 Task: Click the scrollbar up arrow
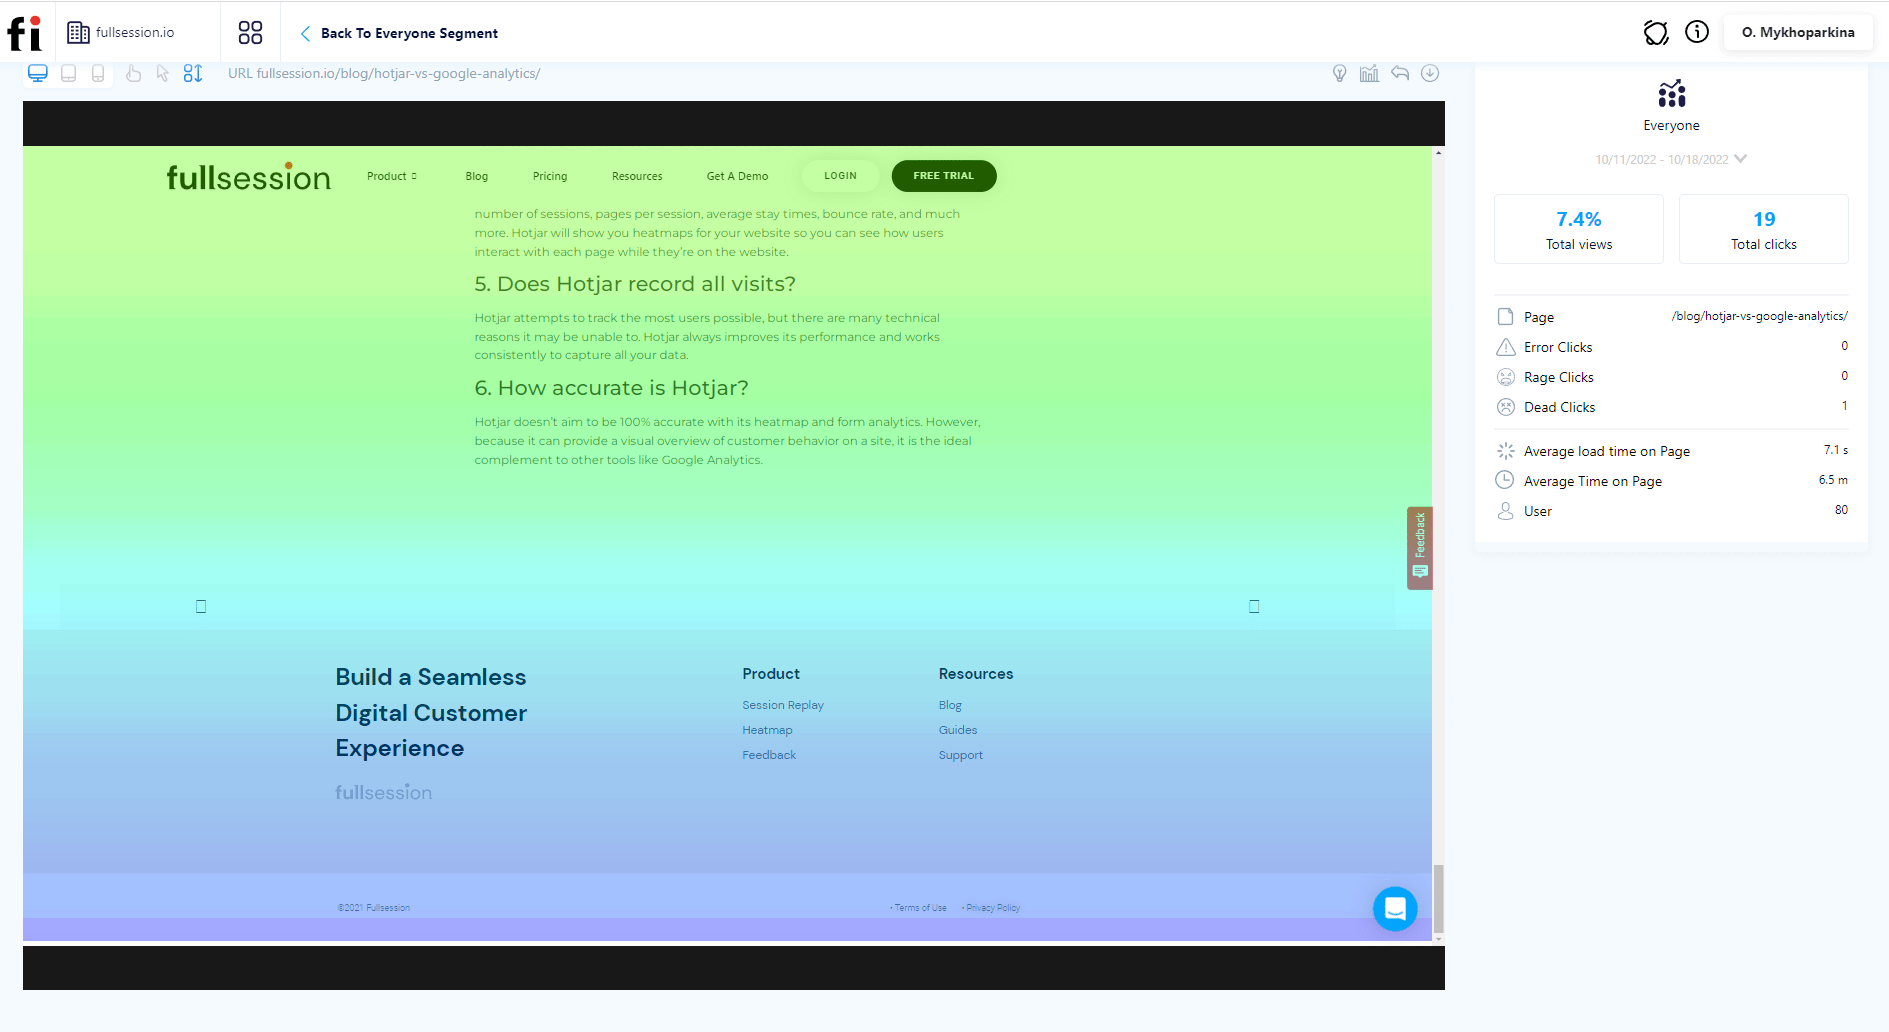(x=1438, y=152)
